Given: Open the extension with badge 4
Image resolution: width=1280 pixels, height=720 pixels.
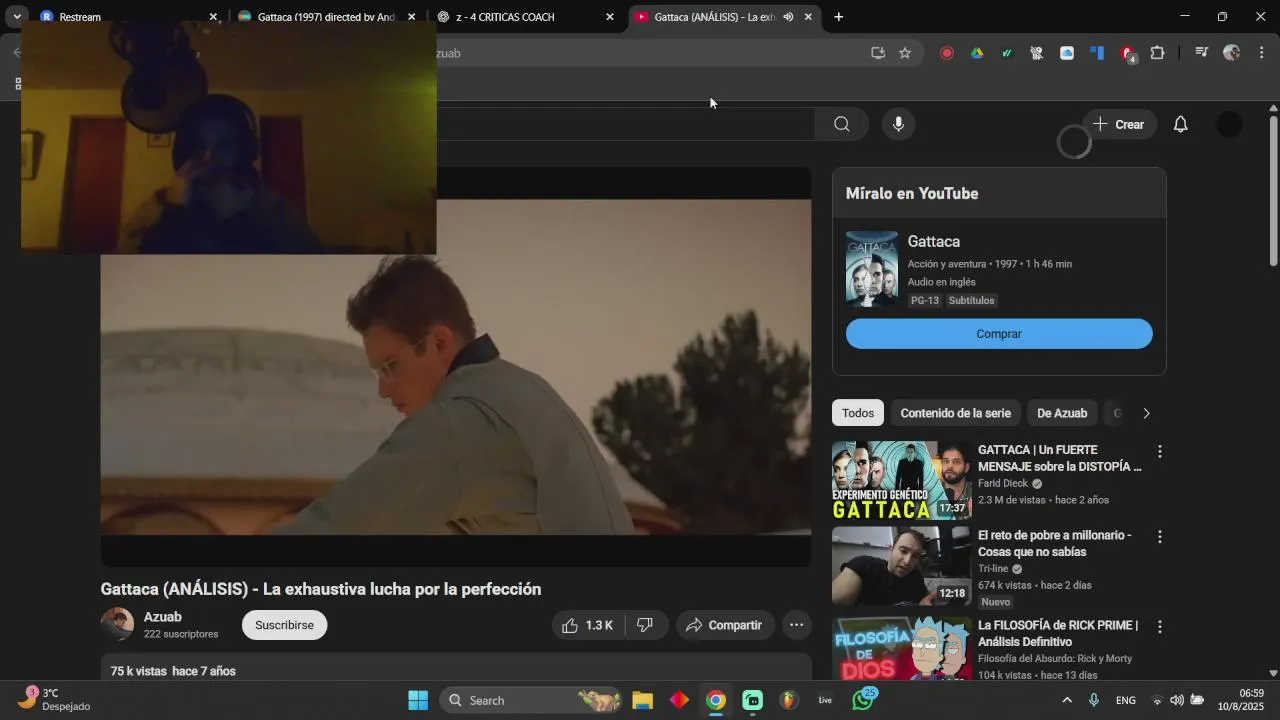Looking at the screenshot, I should pos(1128,54).
